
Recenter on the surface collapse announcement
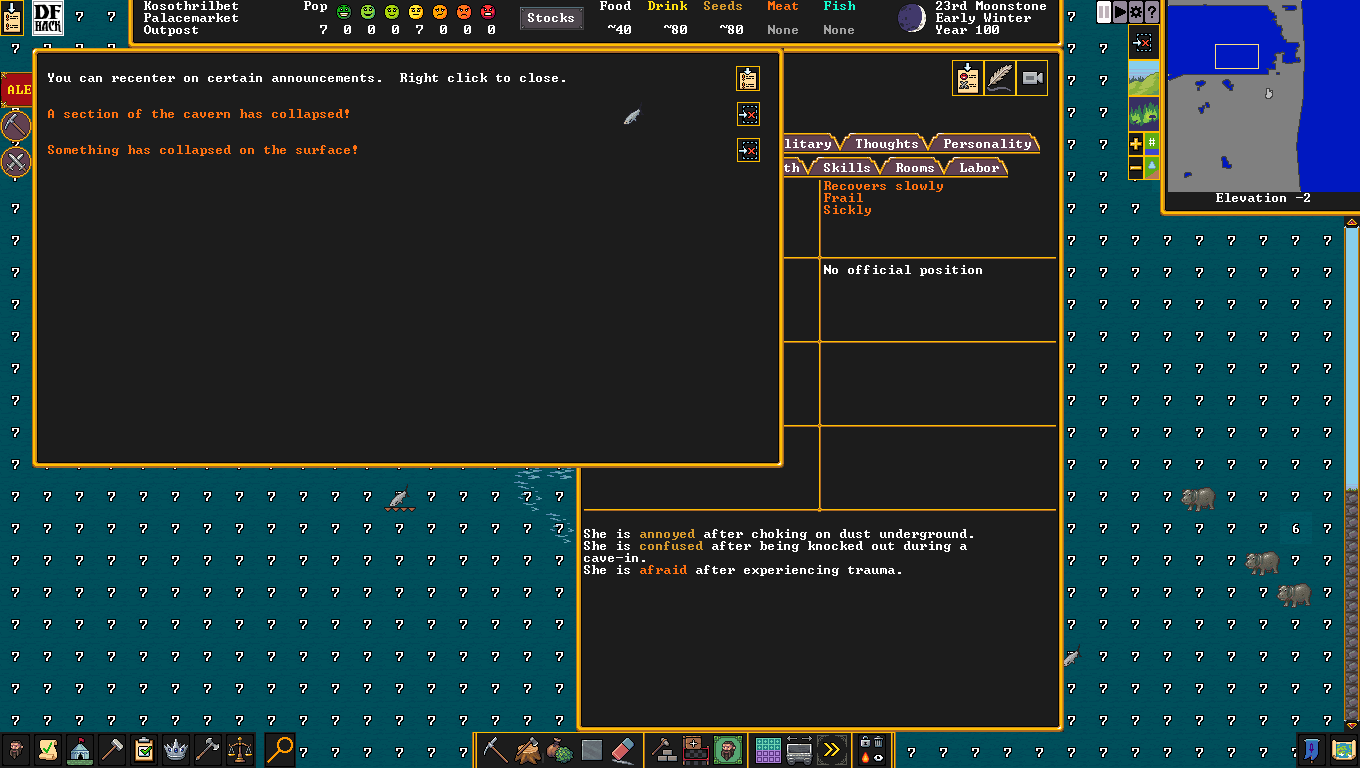coord(748,150)
